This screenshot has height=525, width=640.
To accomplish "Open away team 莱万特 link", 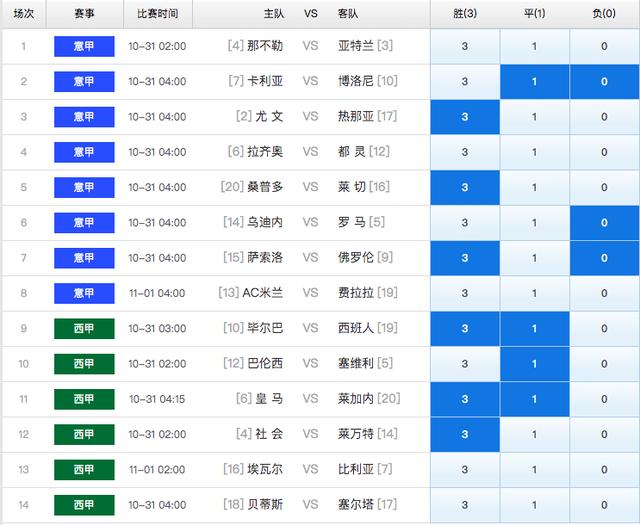I will click(356, 434).
